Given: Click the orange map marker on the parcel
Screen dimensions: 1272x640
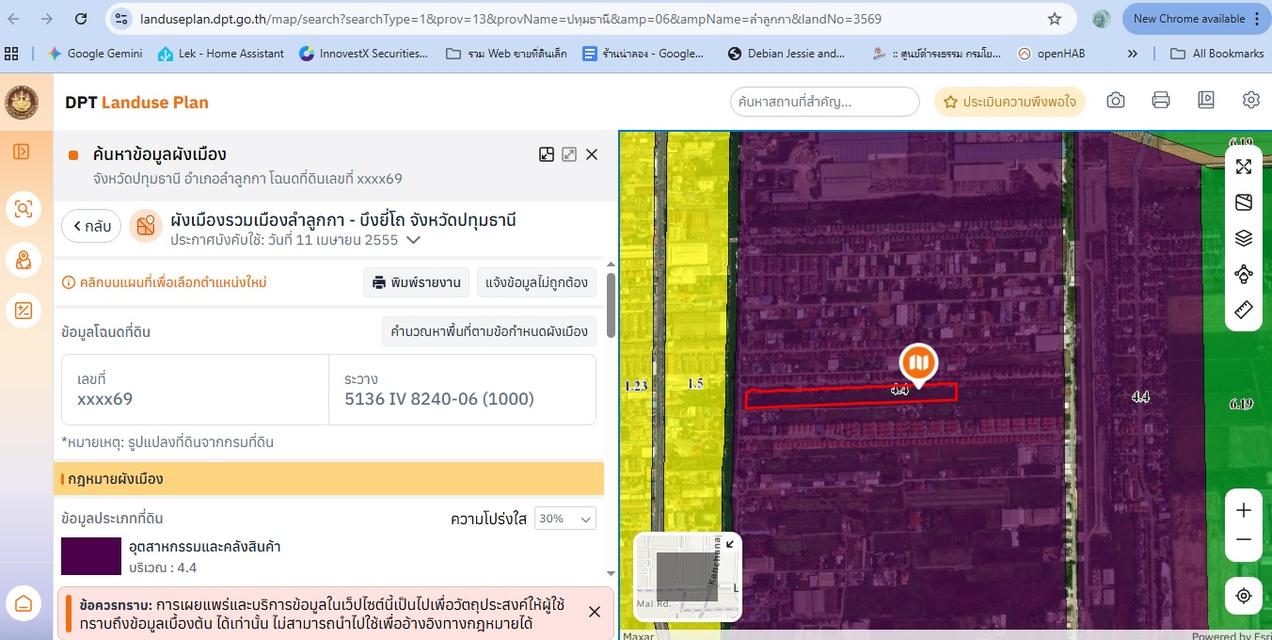Looking at the screenshot, I should click(x=917, y=365).
